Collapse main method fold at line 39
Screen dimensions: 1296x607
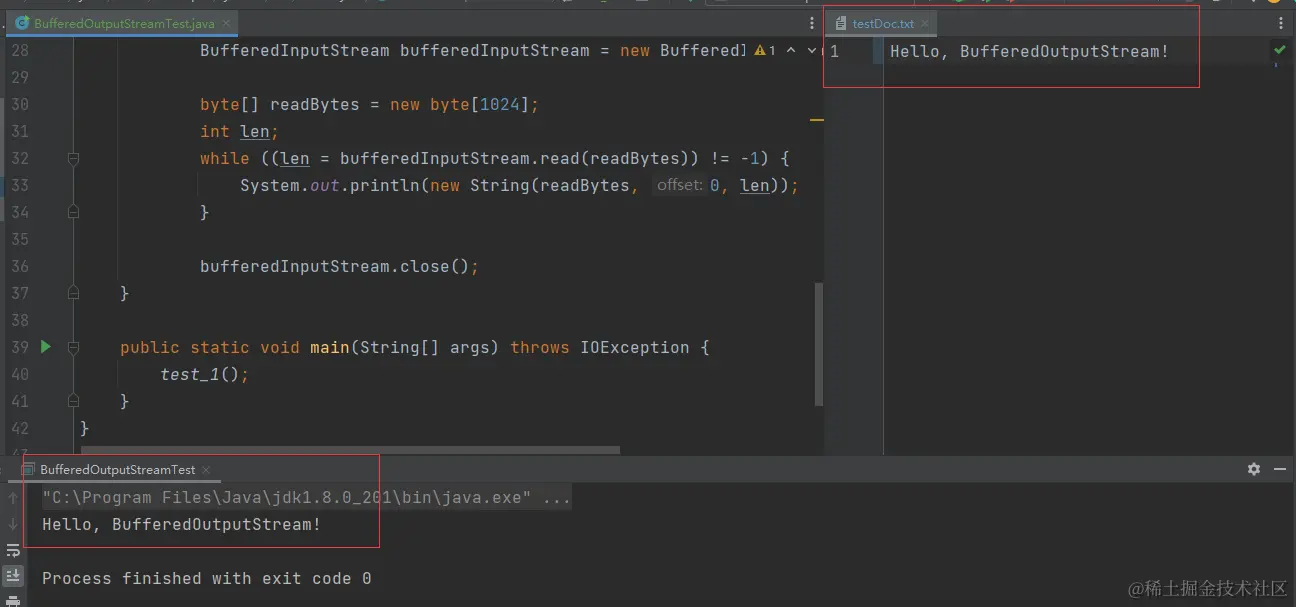point(73,347)
